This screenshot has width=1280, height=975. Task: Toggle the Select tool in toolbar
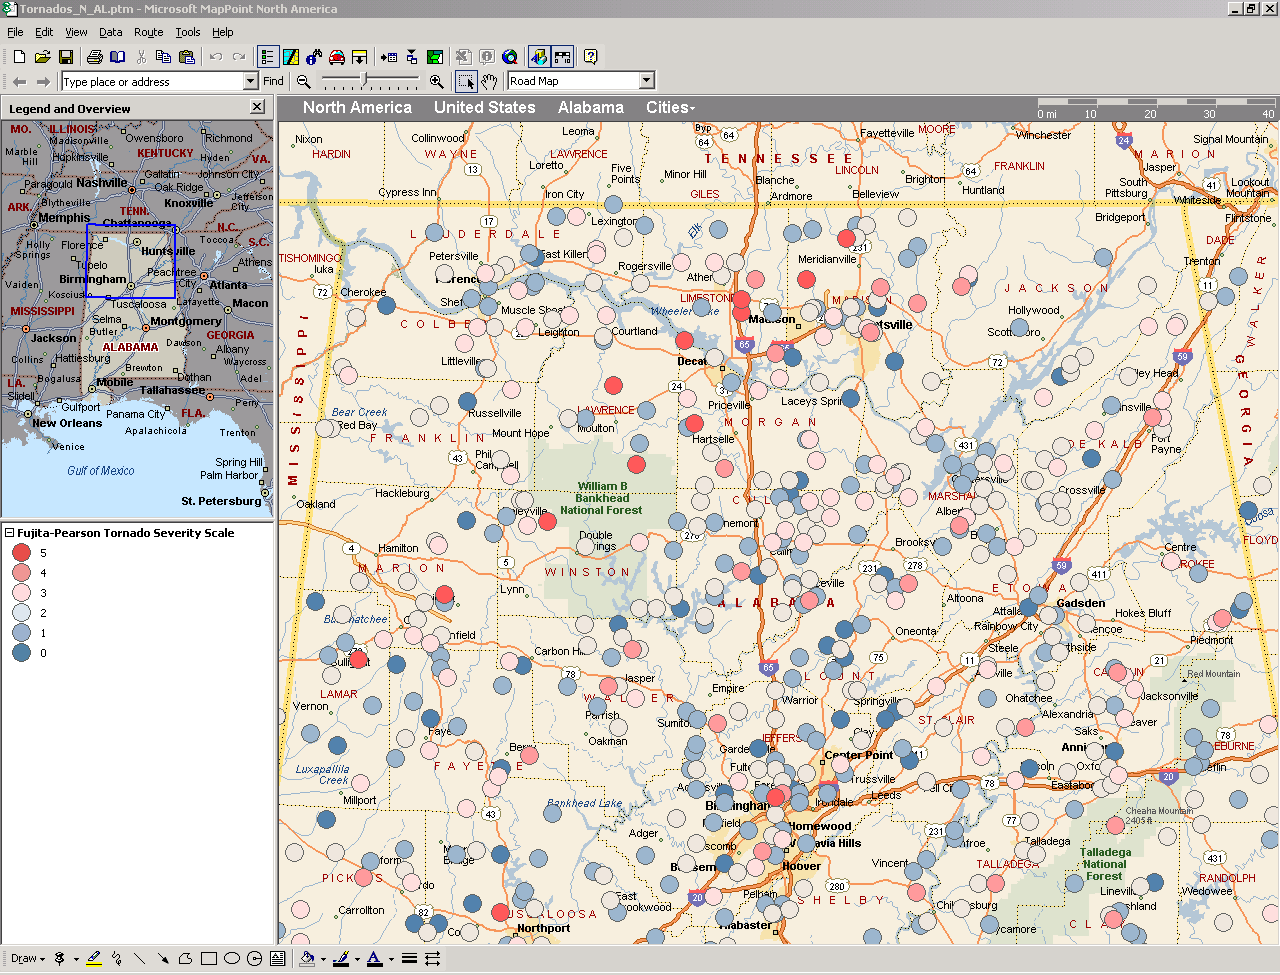(x=466, y=82)
